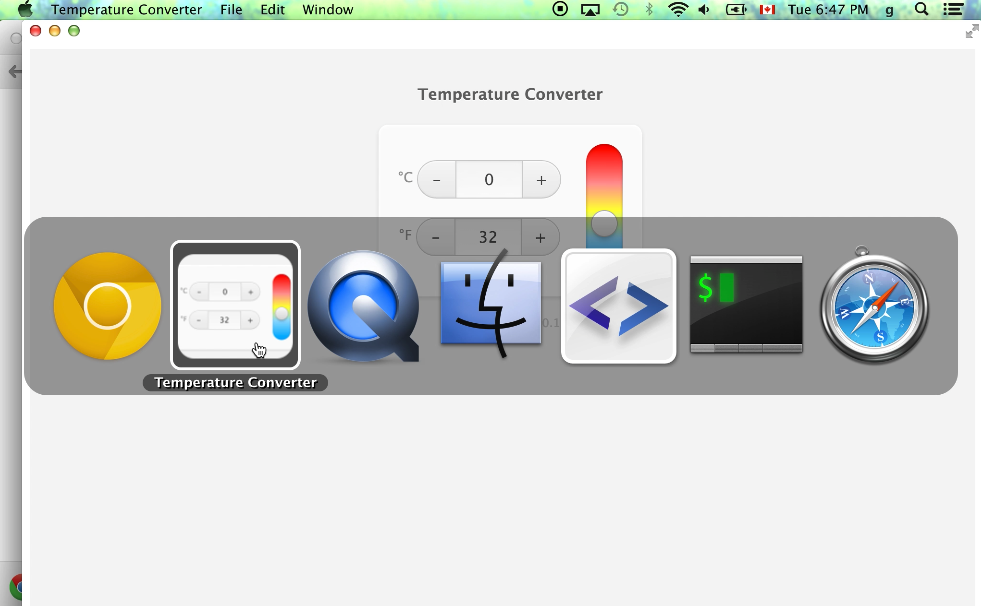Click the user menu labeled g
This screenshot has width=981, height=606.
[889, 10]
